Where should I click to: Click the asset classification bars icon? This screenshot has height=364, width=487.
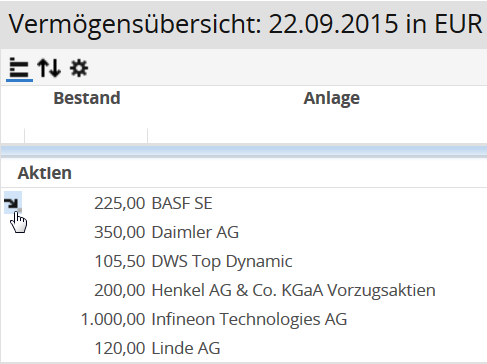point(19,68)
